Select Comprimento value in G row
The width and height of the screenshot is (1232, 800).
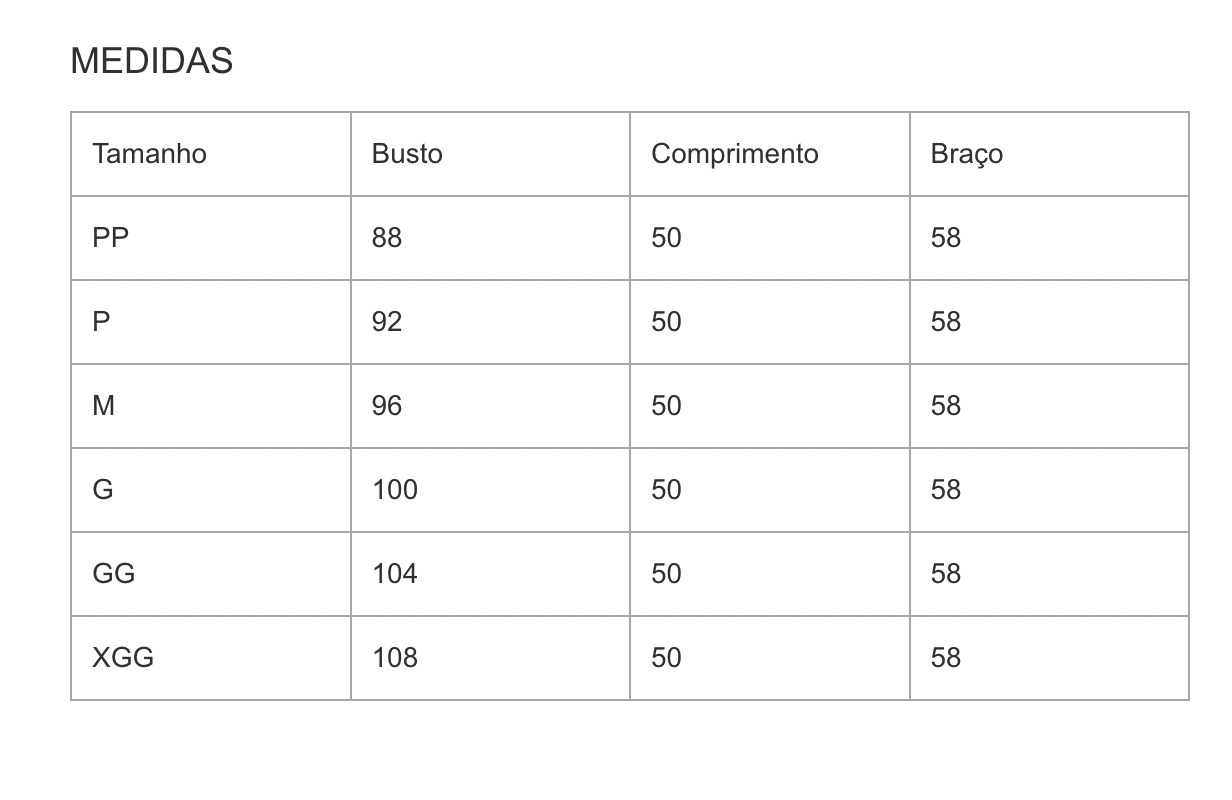point(666,490)
